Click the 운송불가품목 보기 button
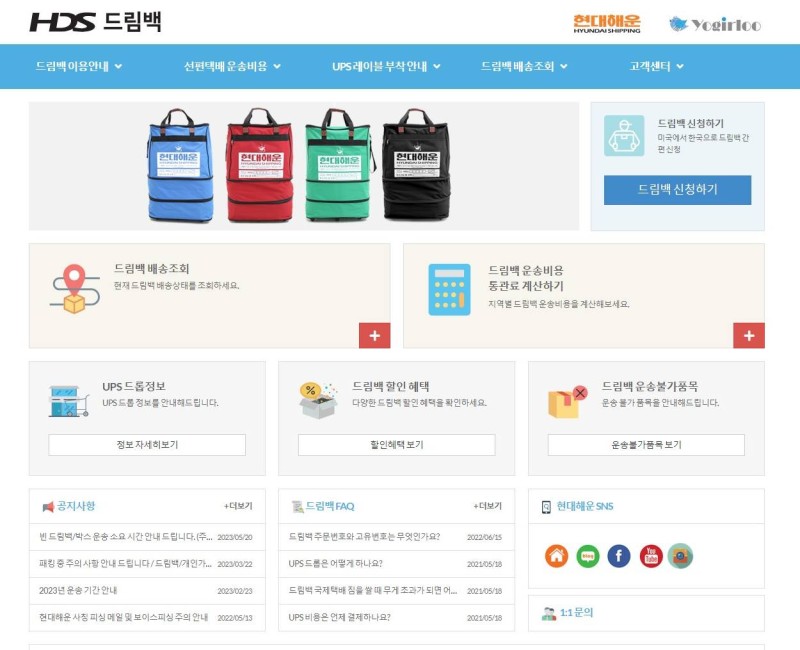800x650 pixels. pos(646,445)
